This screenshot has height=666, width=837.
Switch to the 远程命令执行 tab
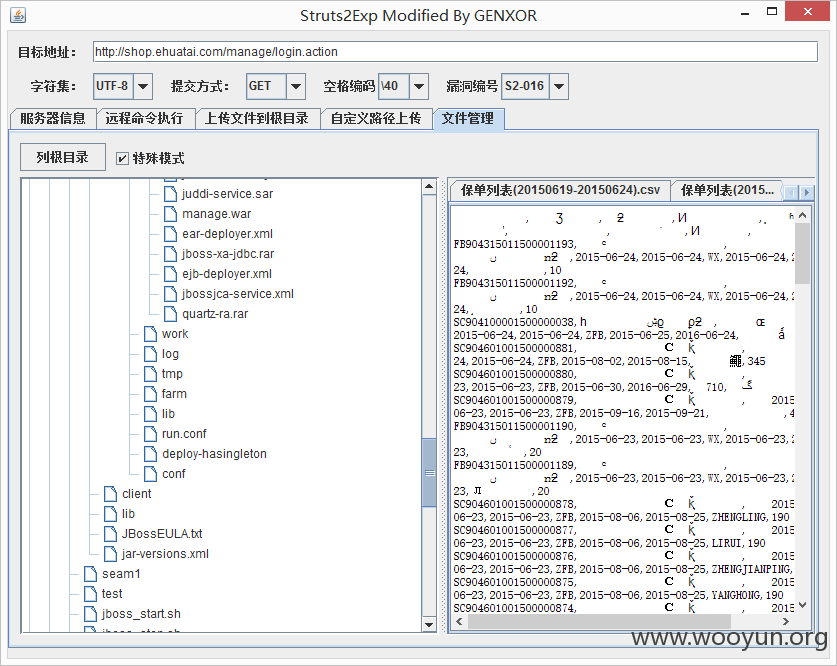point(145,118)
